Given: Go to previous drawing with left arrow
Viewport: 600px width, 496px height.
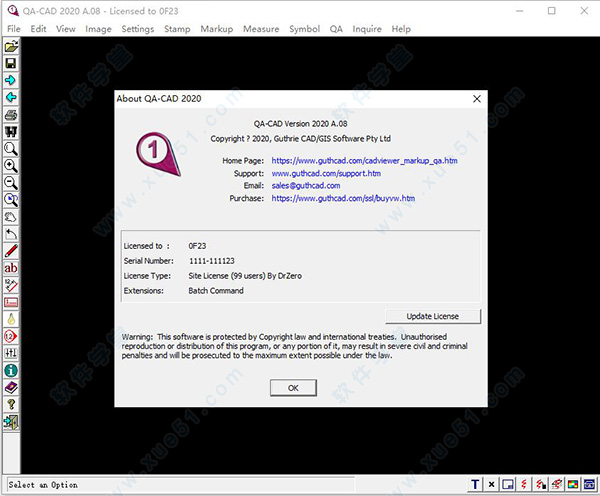Looking at the screenshot, I should pyautogui.click(x=11, y=97).
